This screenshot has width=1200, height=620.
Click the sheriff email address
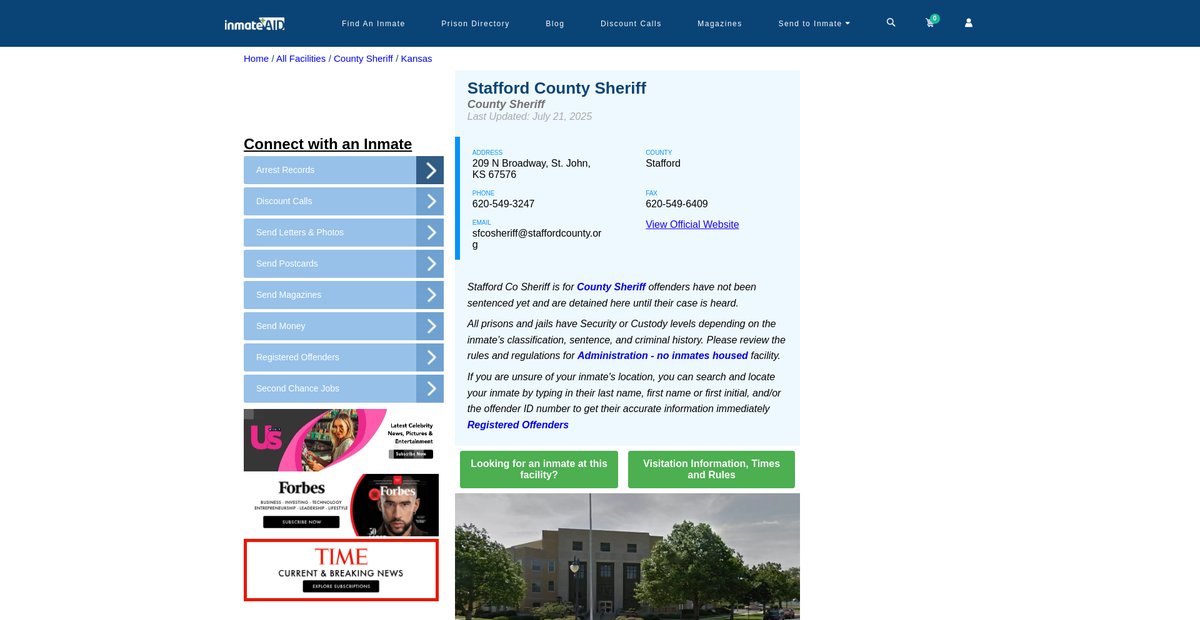[537, 239]
